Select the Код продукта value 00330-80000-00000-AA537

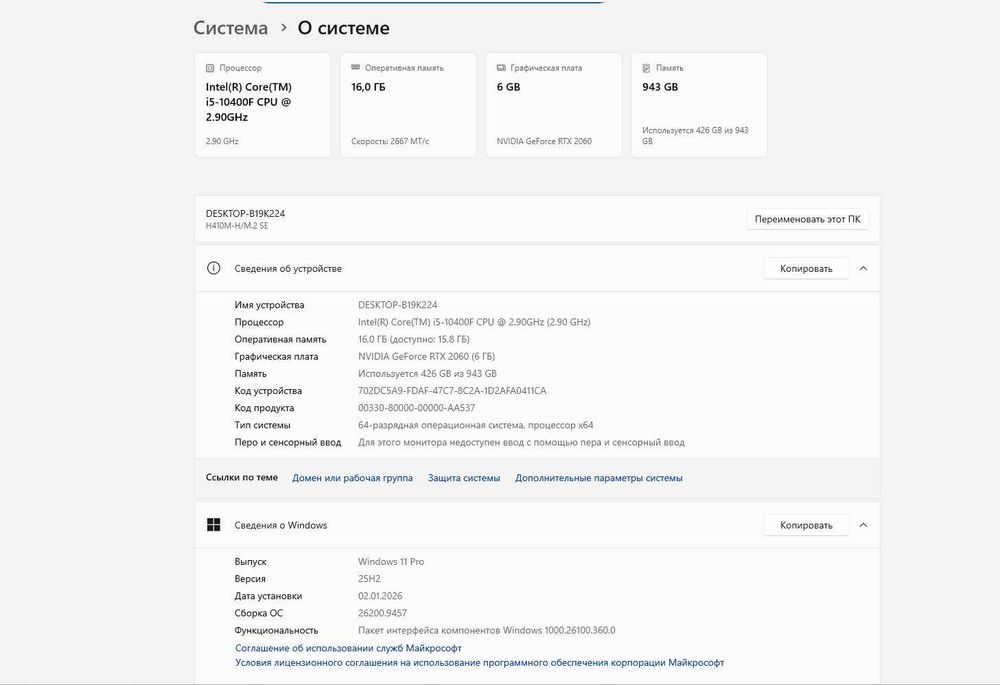coord(416,408)
